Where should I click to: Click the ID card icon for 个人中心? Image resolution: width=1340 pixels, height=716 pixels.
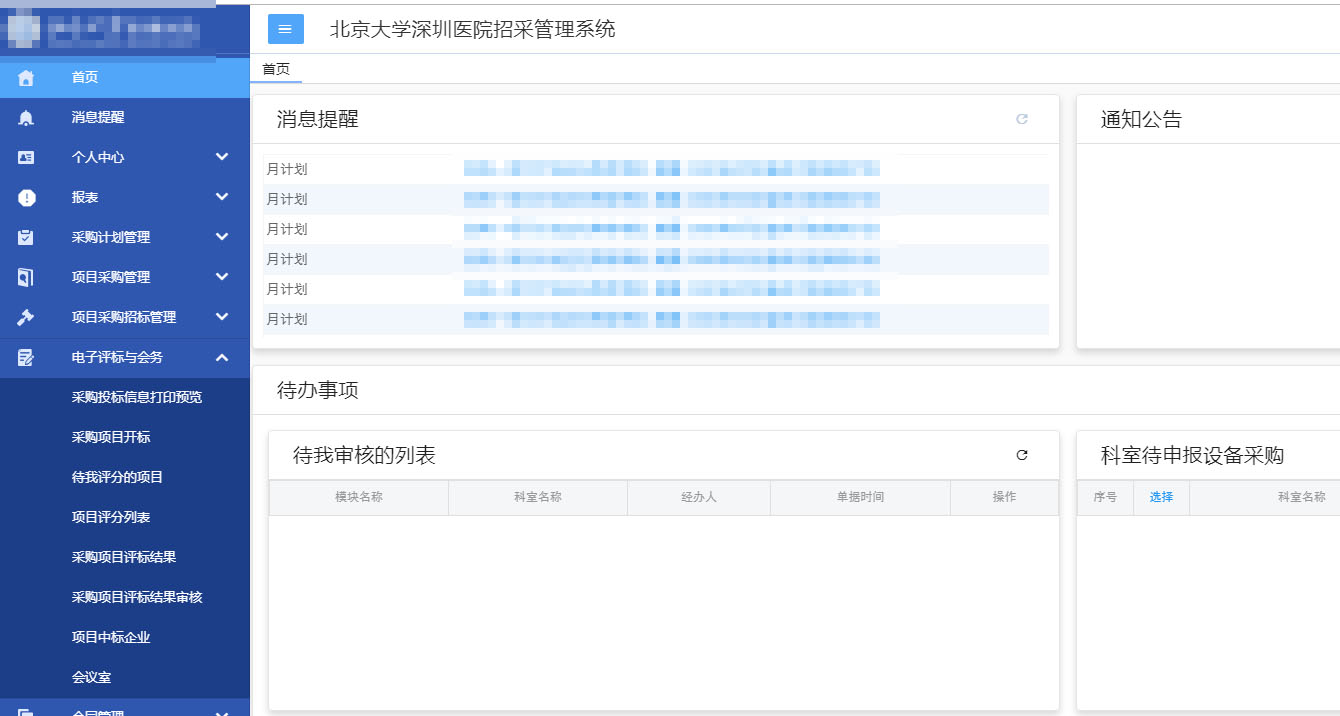coord(26,157)
